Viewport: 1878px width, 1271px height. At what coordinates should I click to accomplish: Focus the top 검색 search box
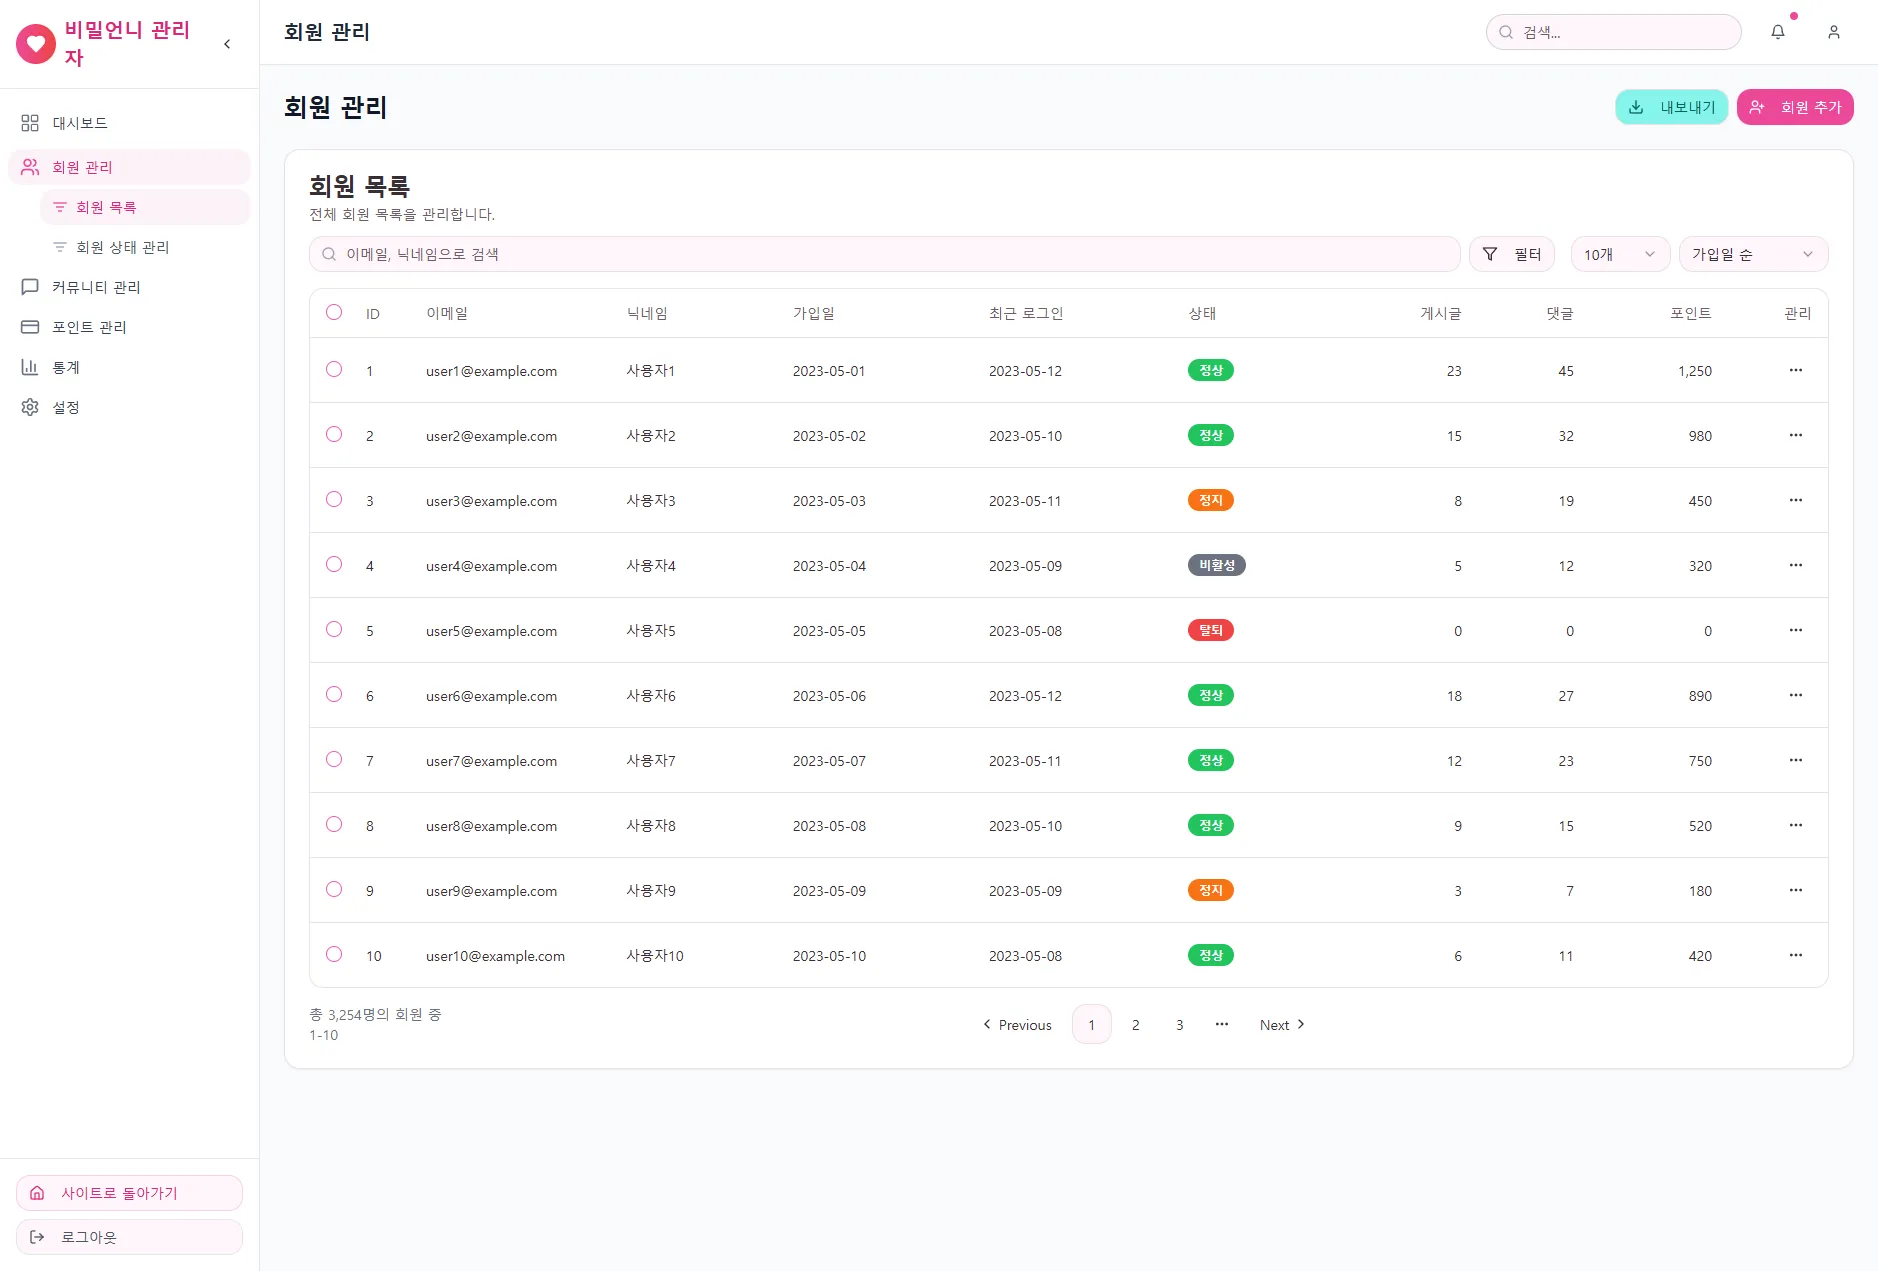(x=1613, y=32)
